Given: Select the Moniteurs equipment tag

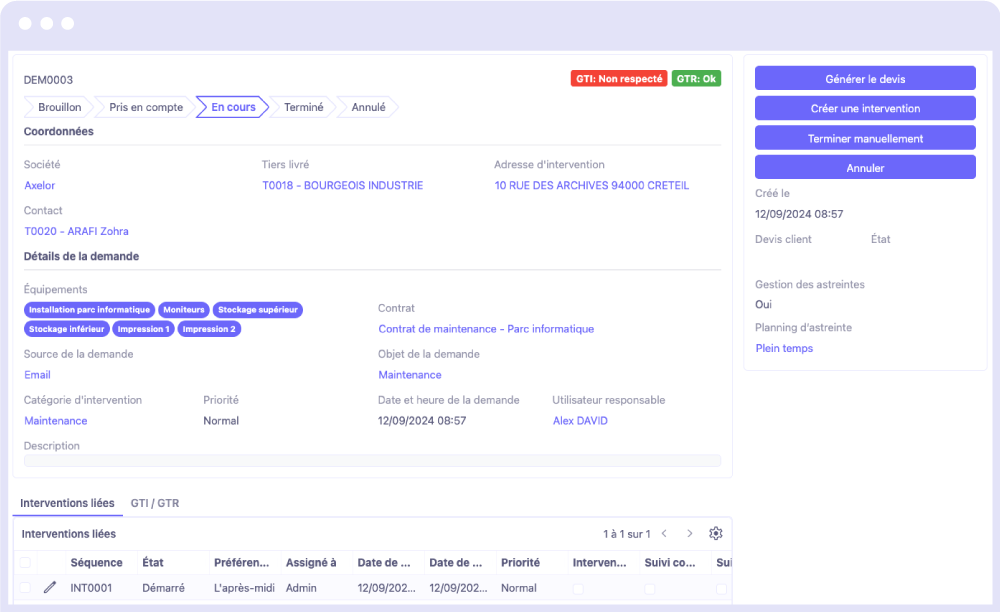Looking at the screenshot, I should [184, 310].
